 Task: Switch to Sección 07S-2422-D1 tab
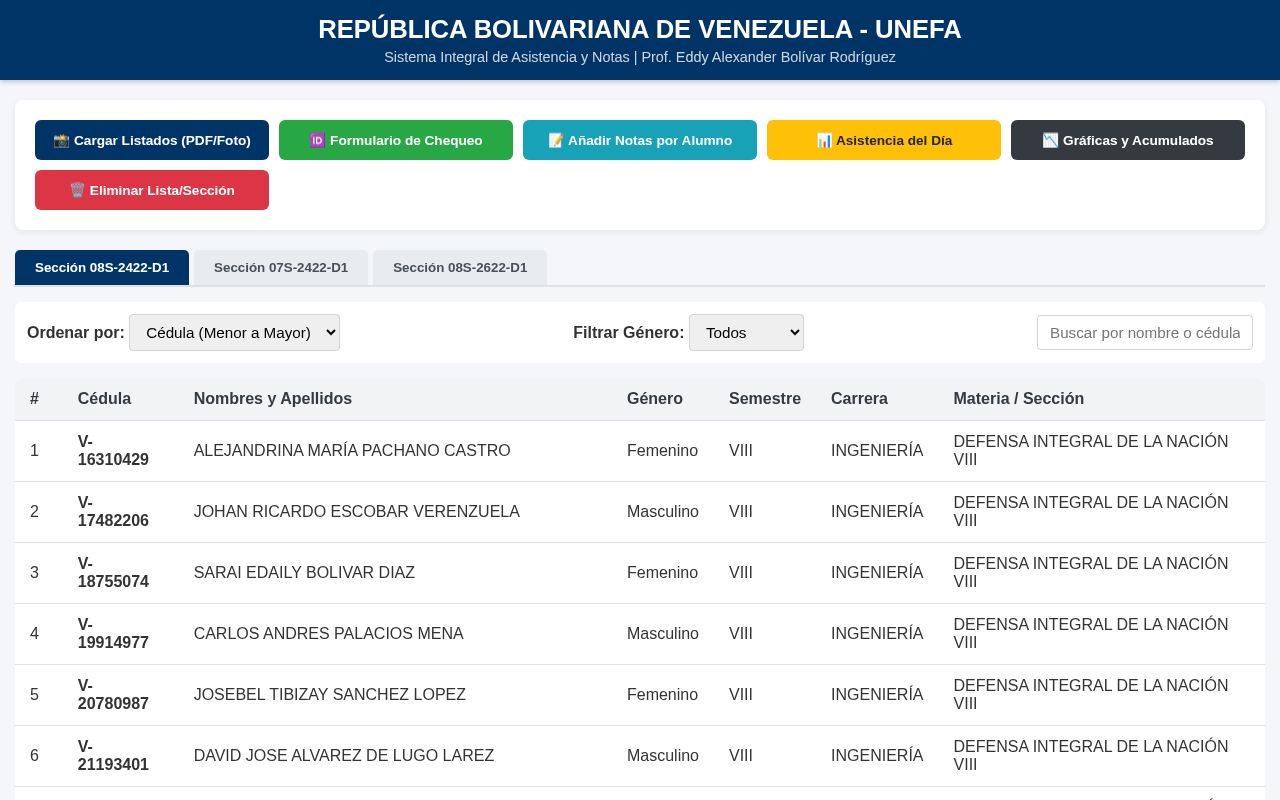click(281, 268)
